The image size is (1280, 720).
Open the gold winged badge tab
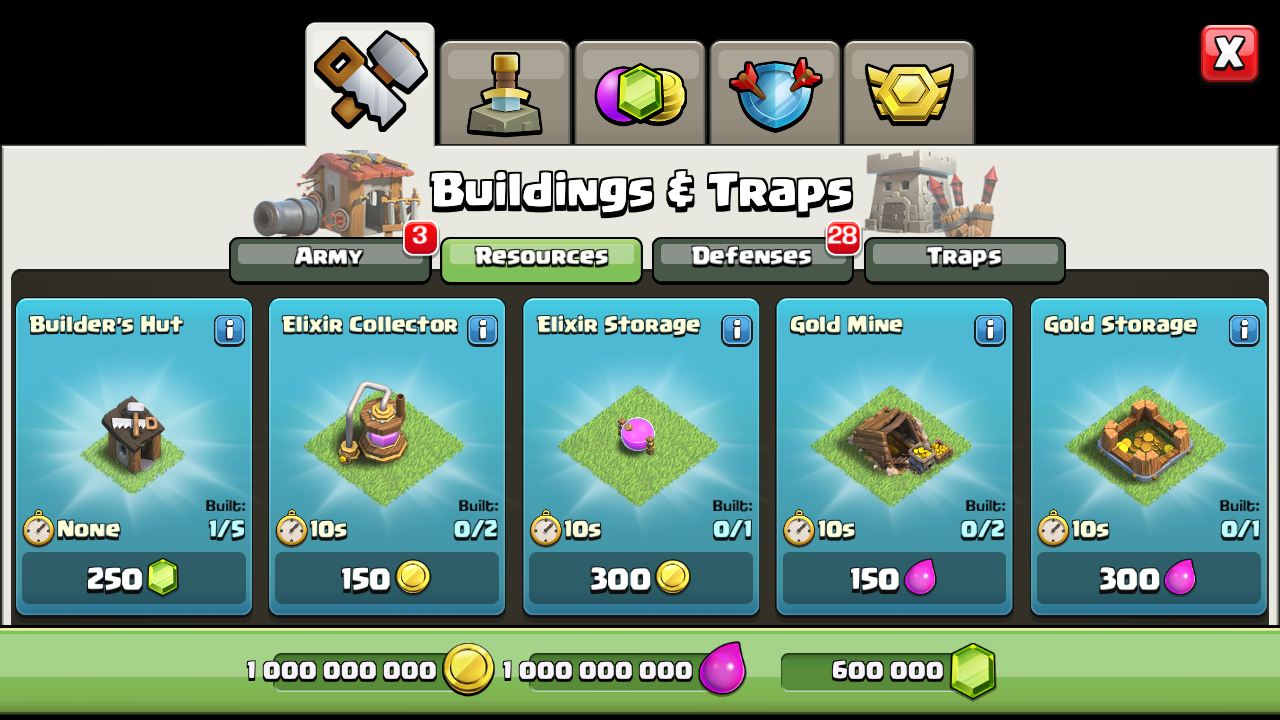click(x=909, y=93)
